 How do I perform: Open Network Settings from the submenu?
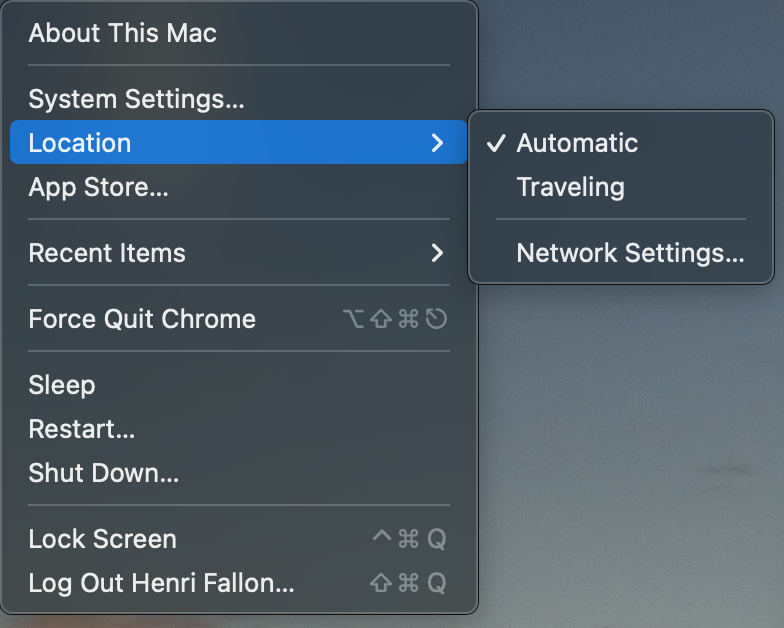630,253
